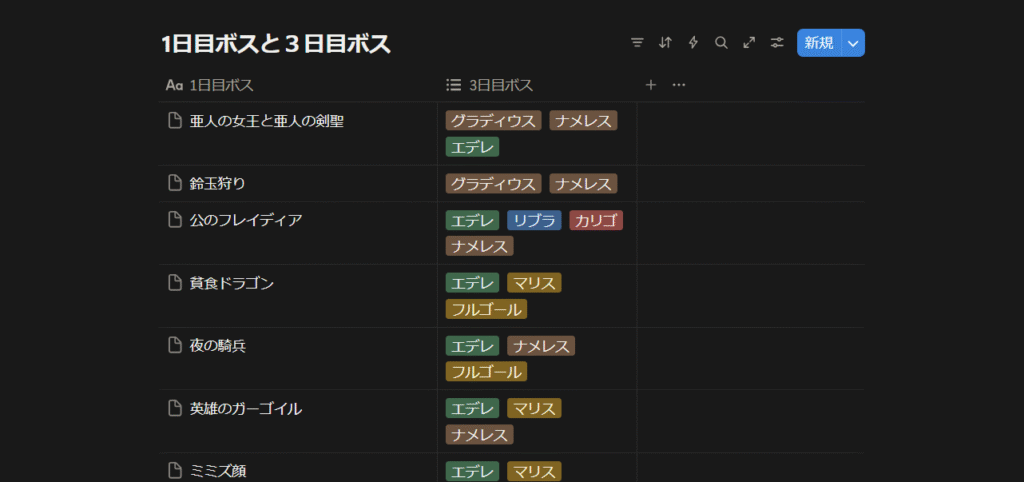This screenshot has height=482, width=1024.
Task: Click the blue リブラ tag
Action: click(534, 221)
